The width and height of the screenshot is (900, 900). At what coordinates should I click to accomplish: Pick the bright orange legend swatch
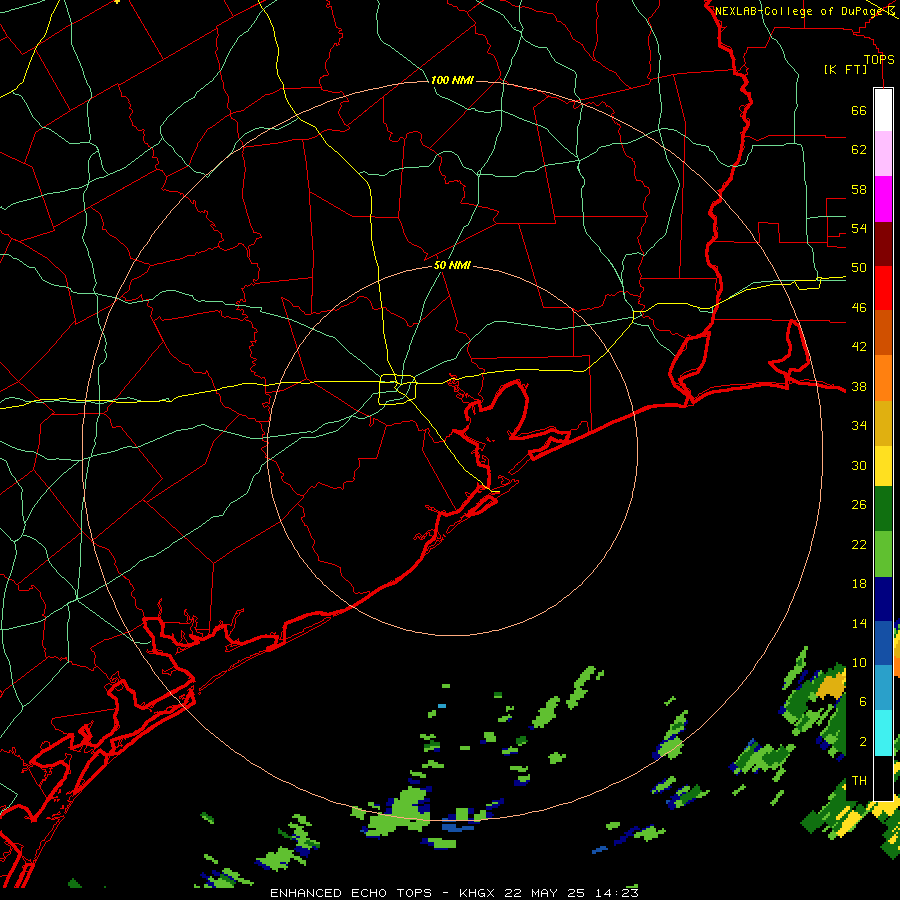tap(883, 378)
